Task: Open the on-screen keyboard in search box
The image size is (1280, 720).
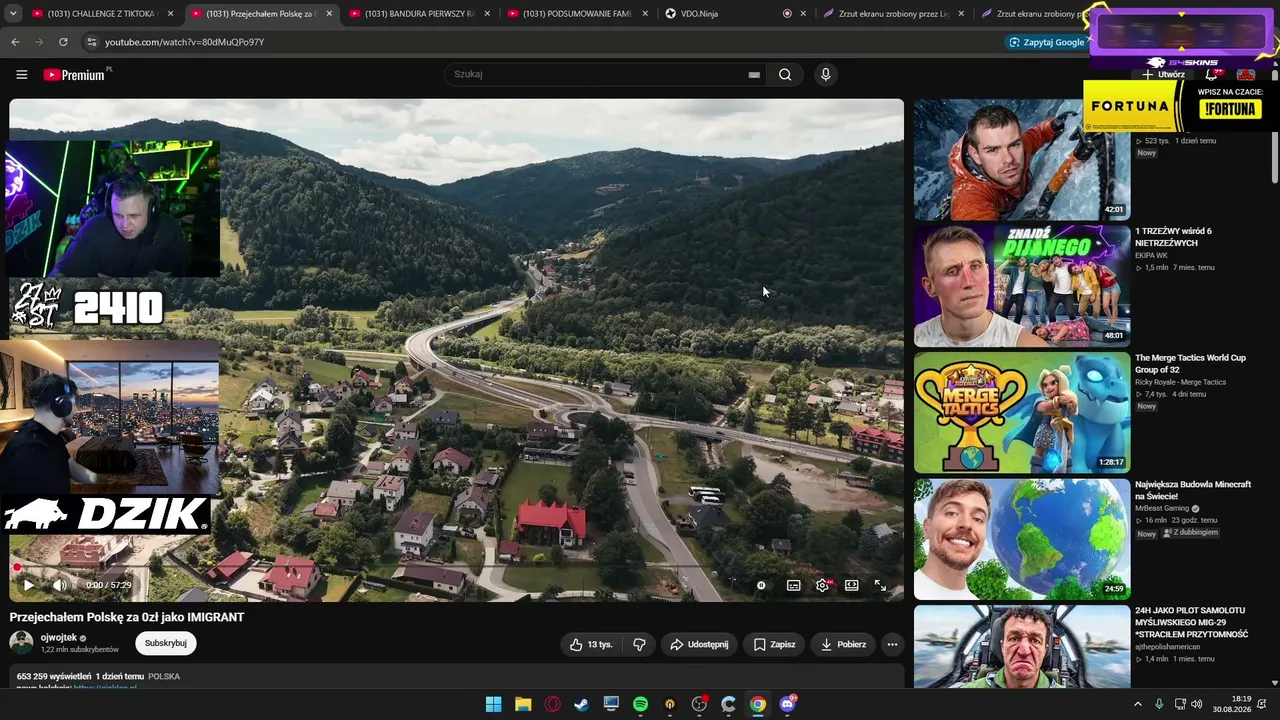Action: [754, 74]
